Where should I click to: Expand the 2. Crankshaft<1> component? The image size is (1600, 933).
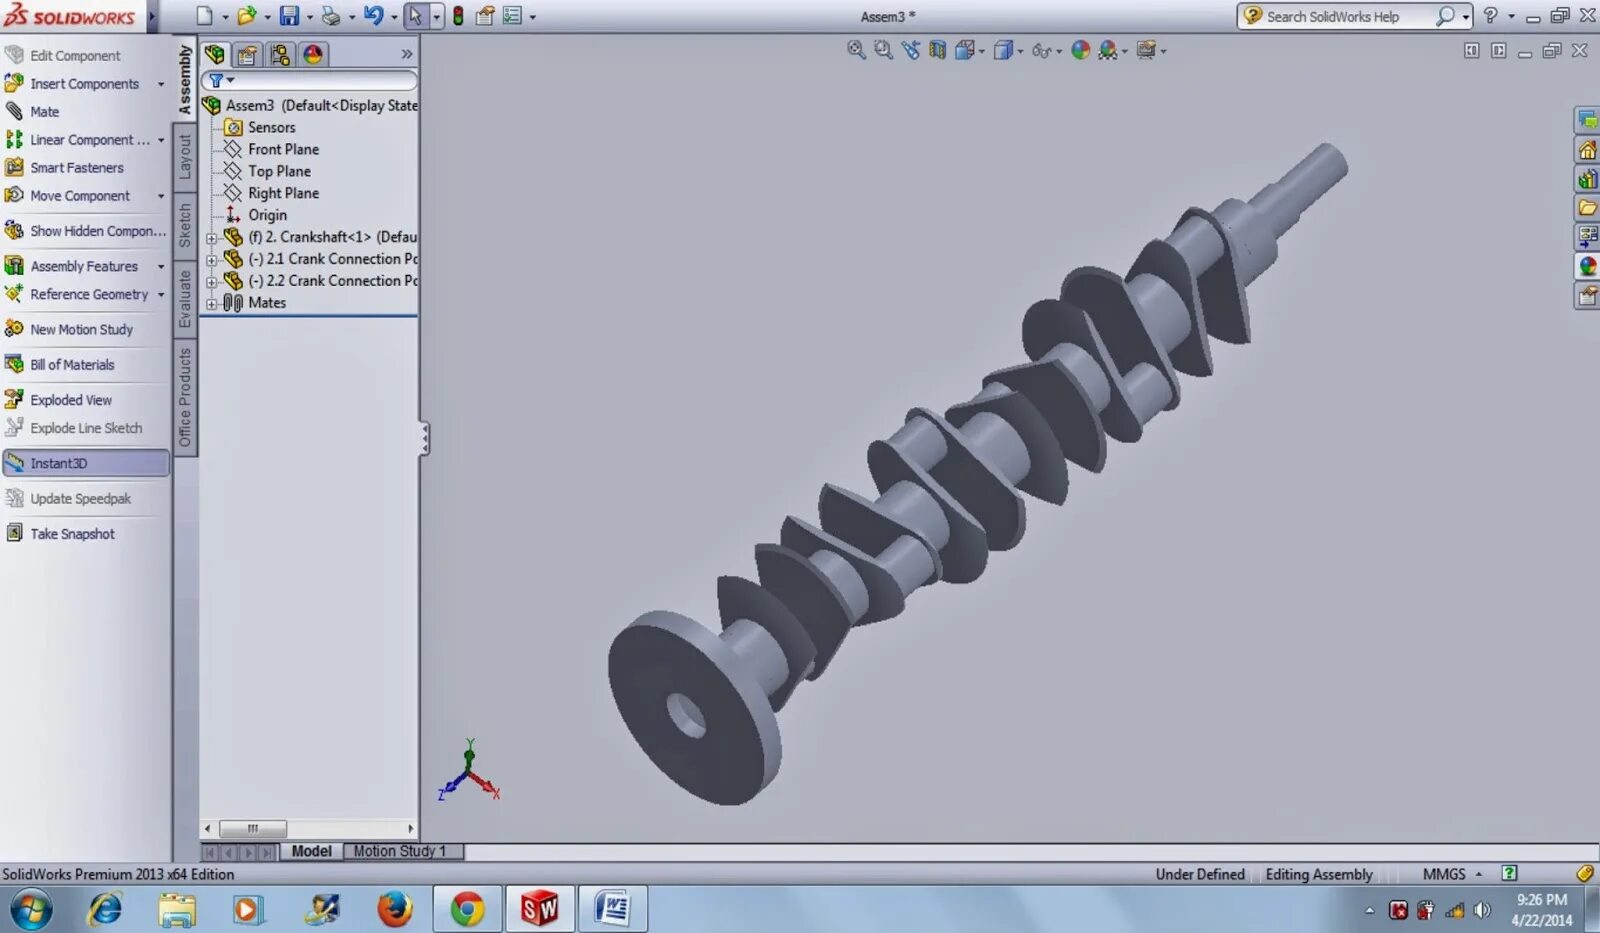coord(210,237)
